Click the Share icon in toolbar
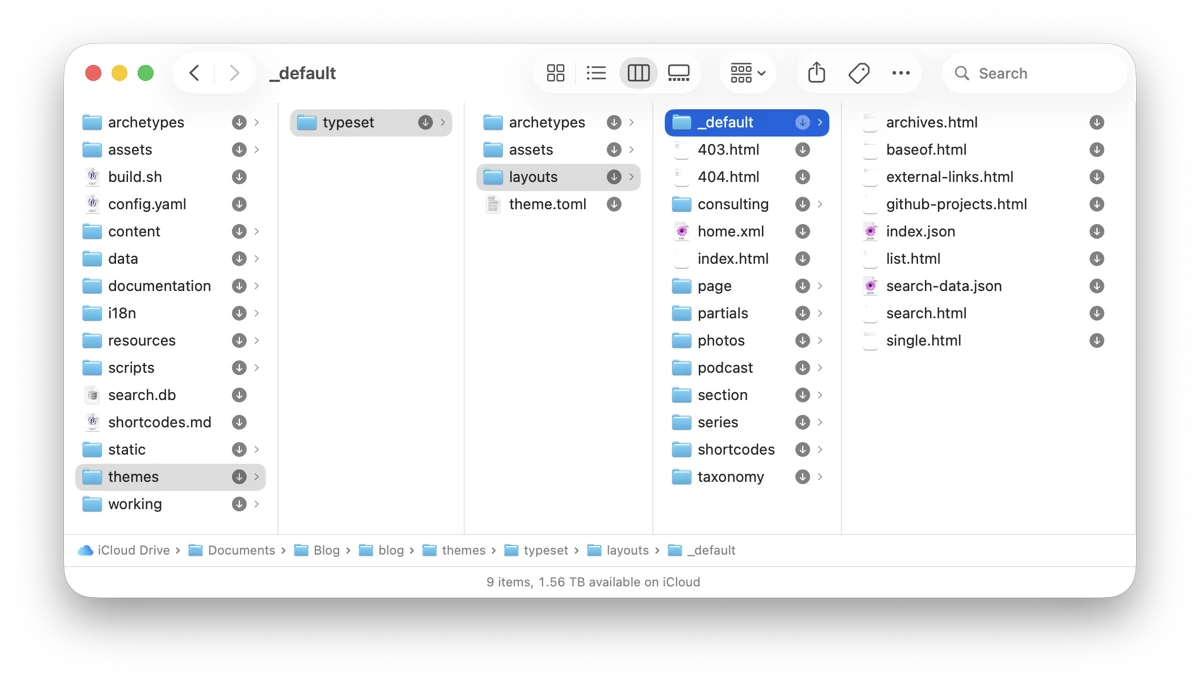Image resolution: width=1200 pixels, height=682 pixels. (x=816, y=73)
